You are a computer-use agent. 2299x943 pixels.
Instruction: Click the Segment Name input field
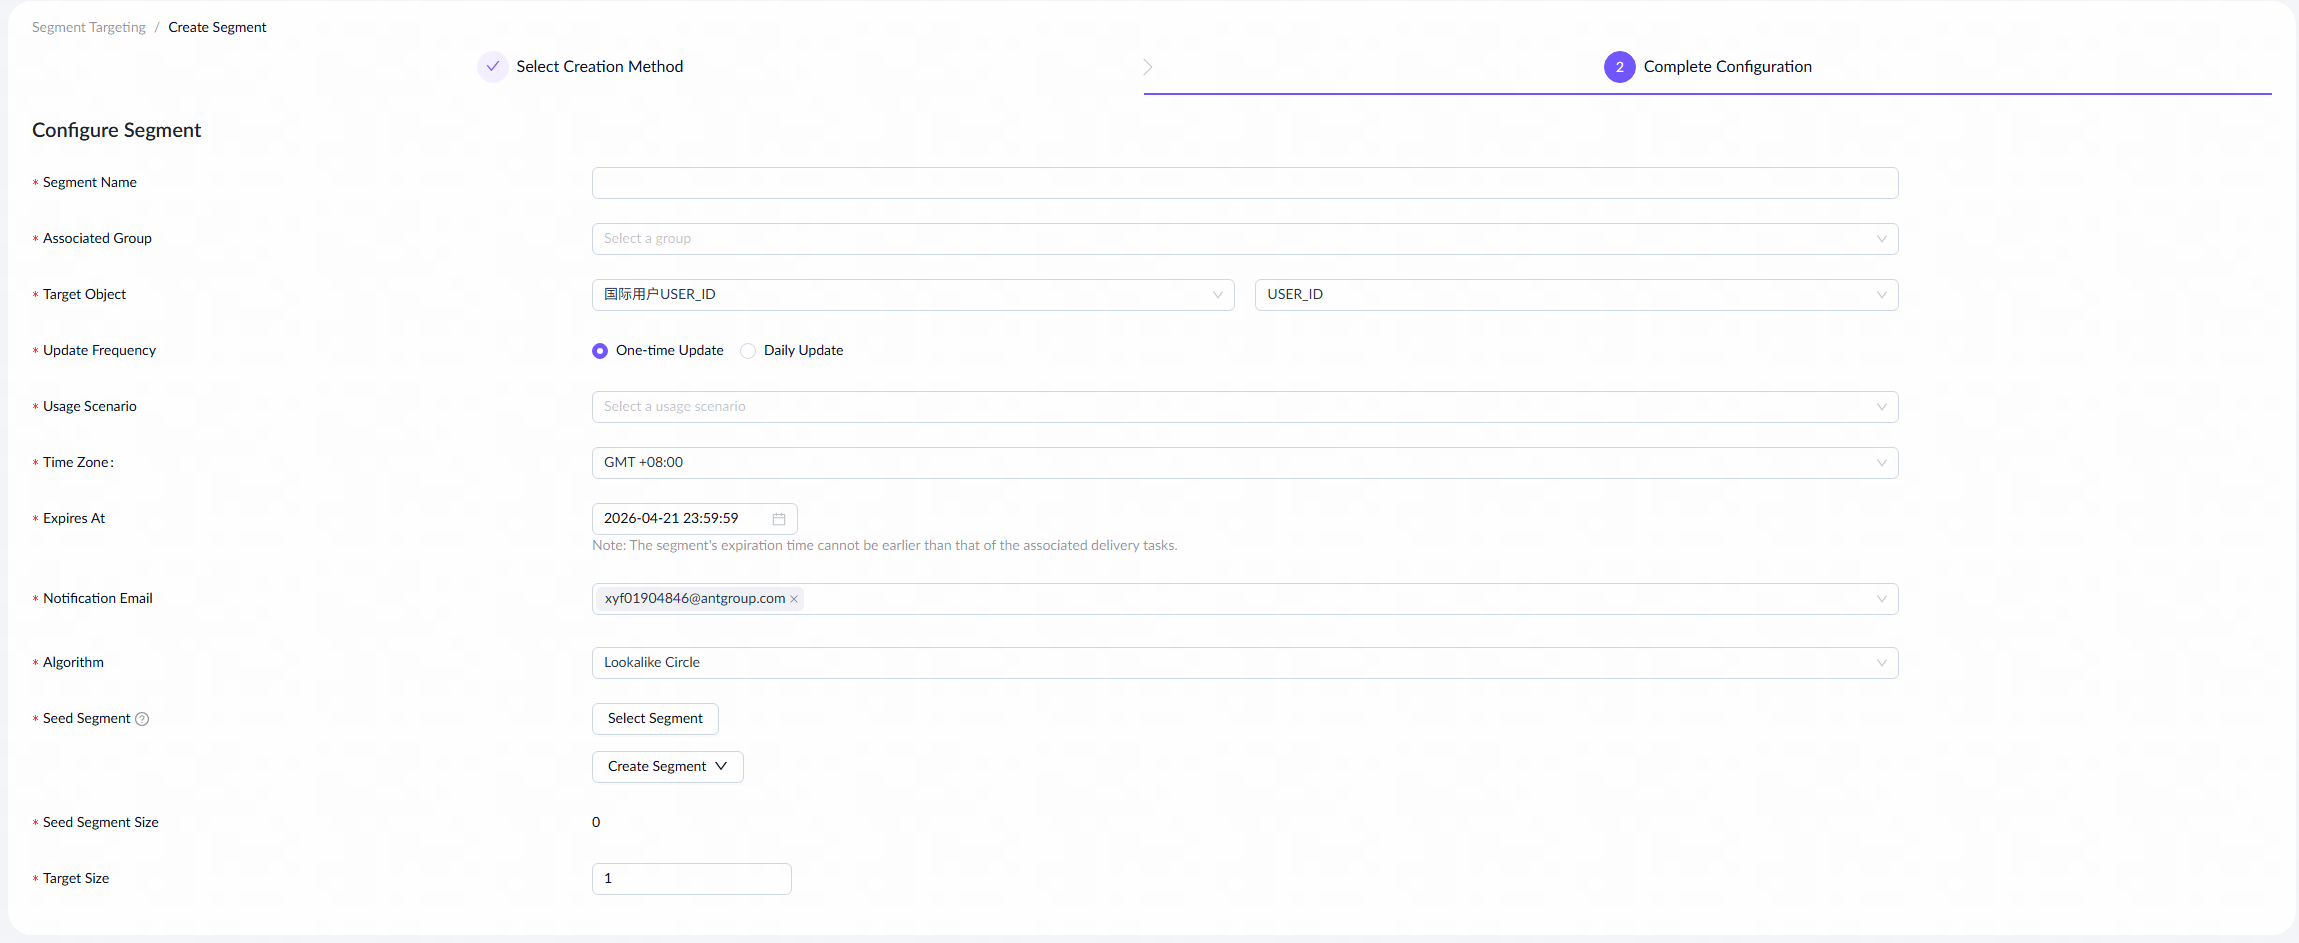(1244, 183)
